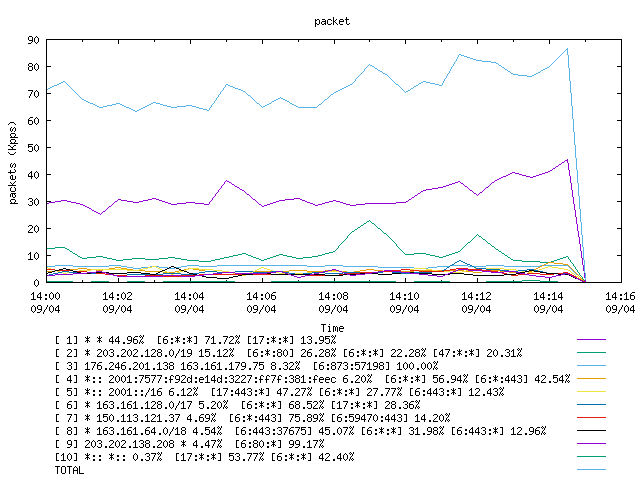Image resolution: width=640 pixels, height=480 pixels.
Task: Click the 14:06 09/04 time axis label
Action: 261,302
